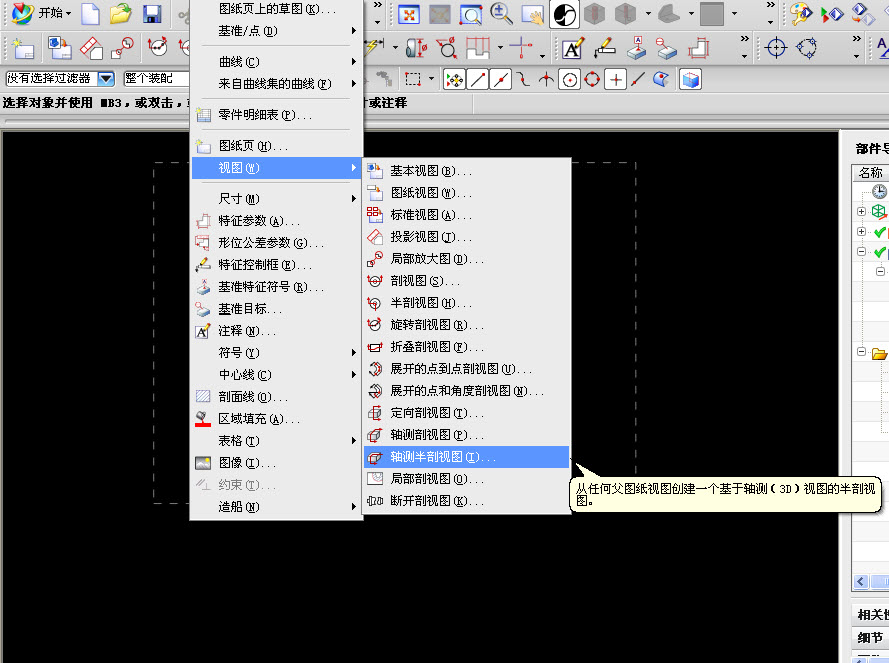
Task: Toggle the end point snap icon
Action: (479, 79)
